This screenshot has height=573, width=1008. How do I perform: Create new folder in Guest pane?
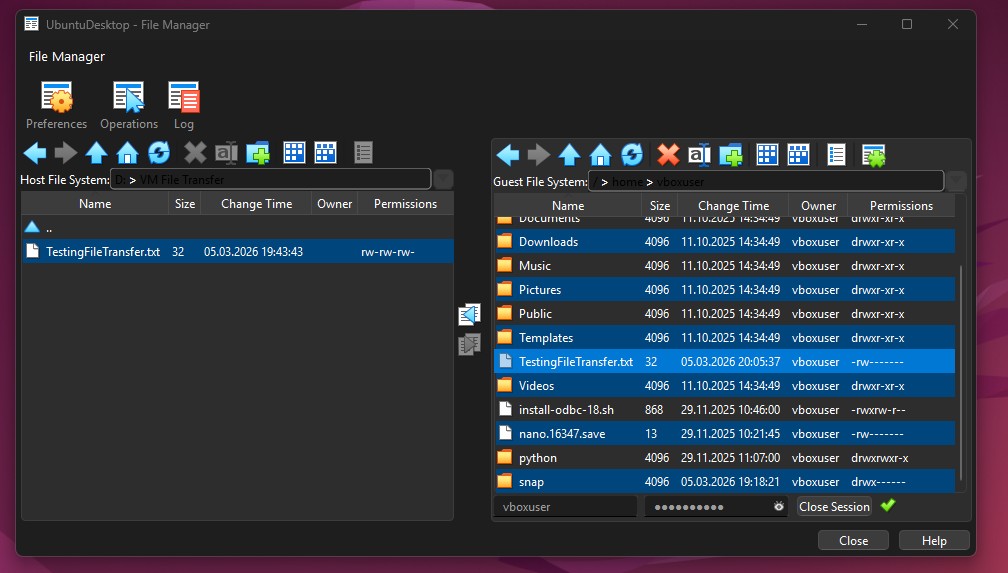[731, 155]
